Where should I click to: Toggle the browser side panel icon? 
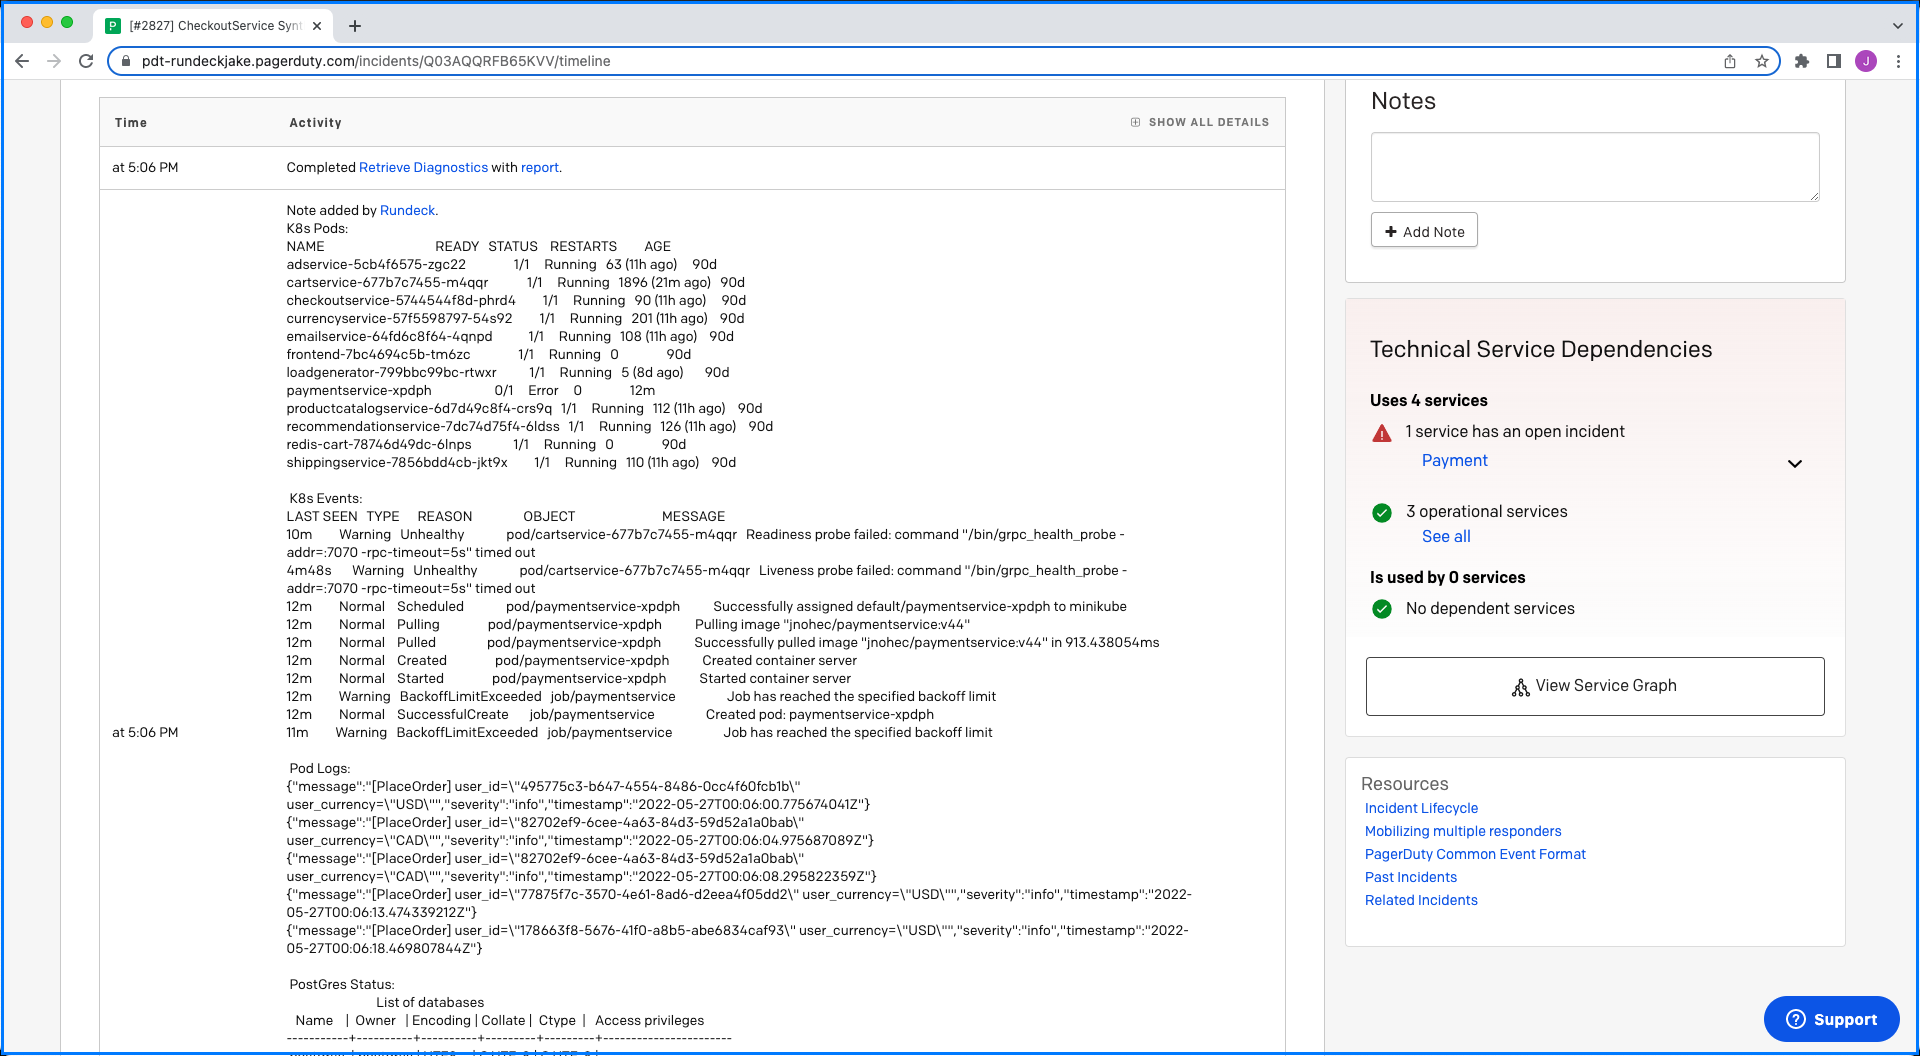coord(1834,61)
